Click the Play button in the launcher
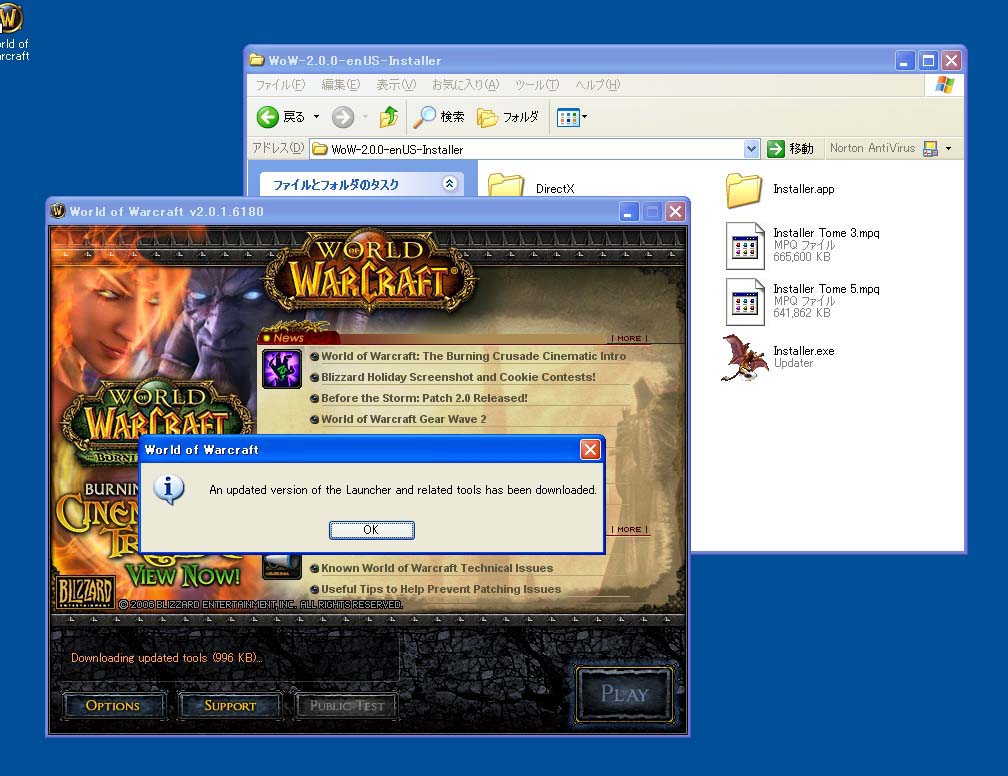 click(x=624, y=694)
